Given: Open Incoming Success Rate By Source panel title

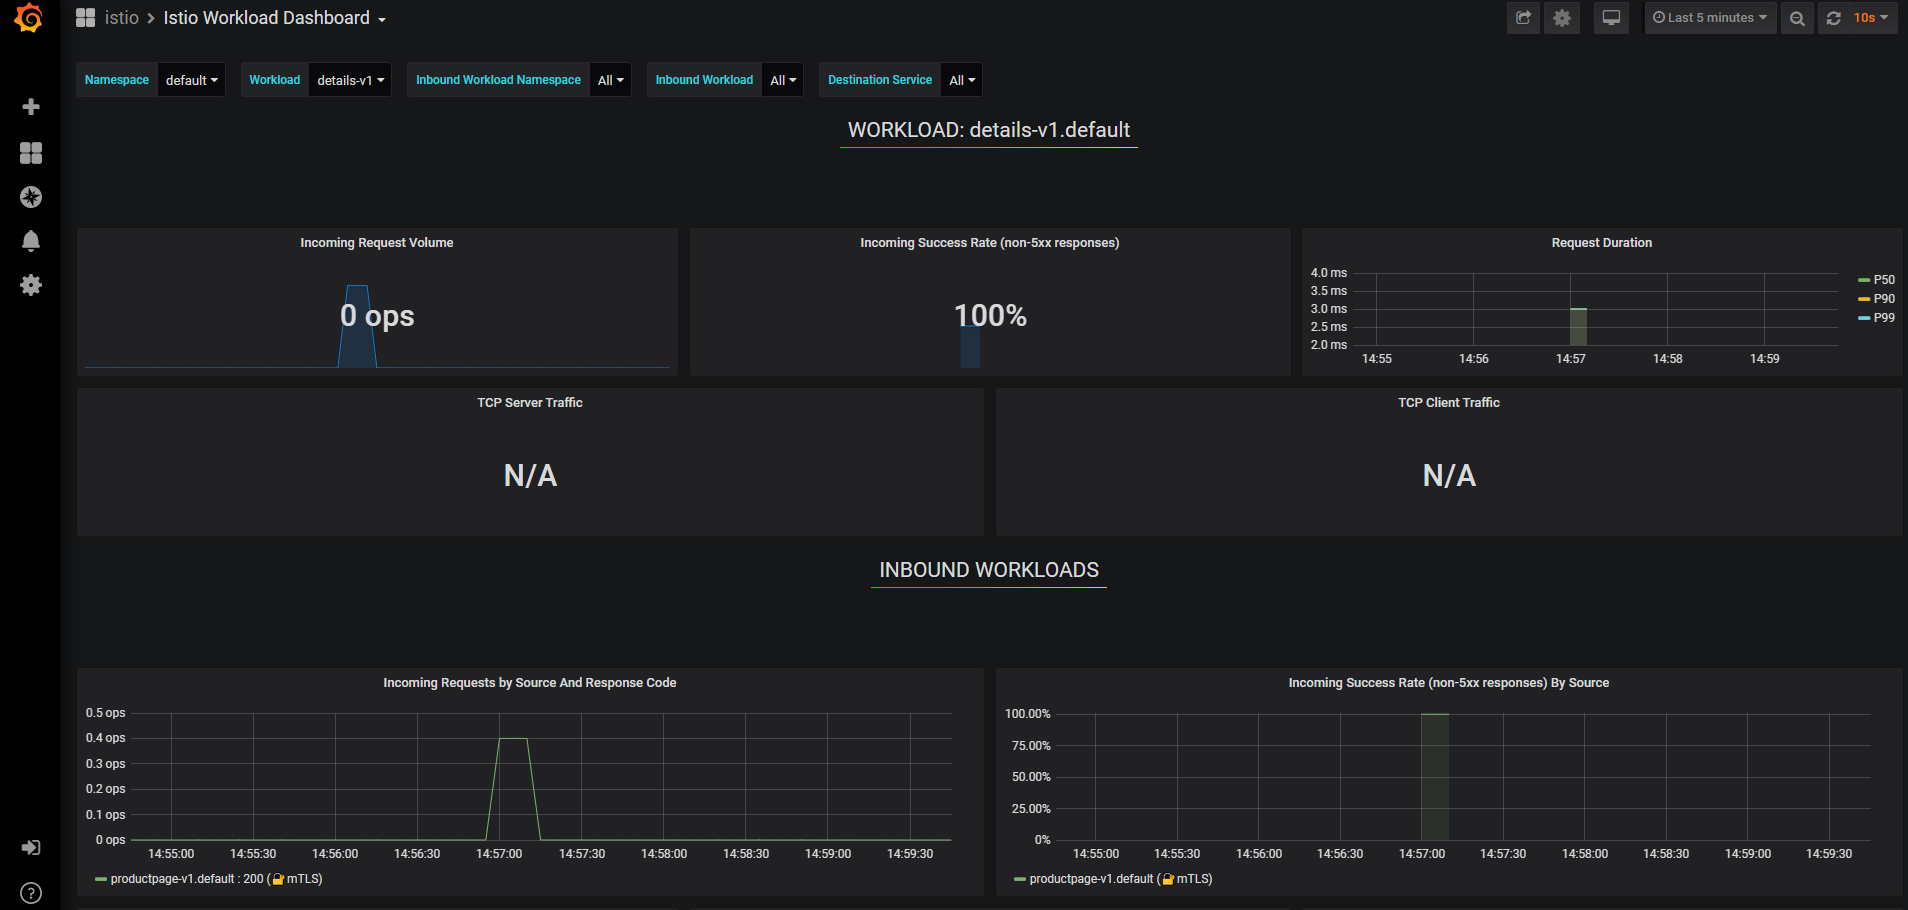Looking at the screenshot, I should pyautogui.click(x=1449, y=683).
